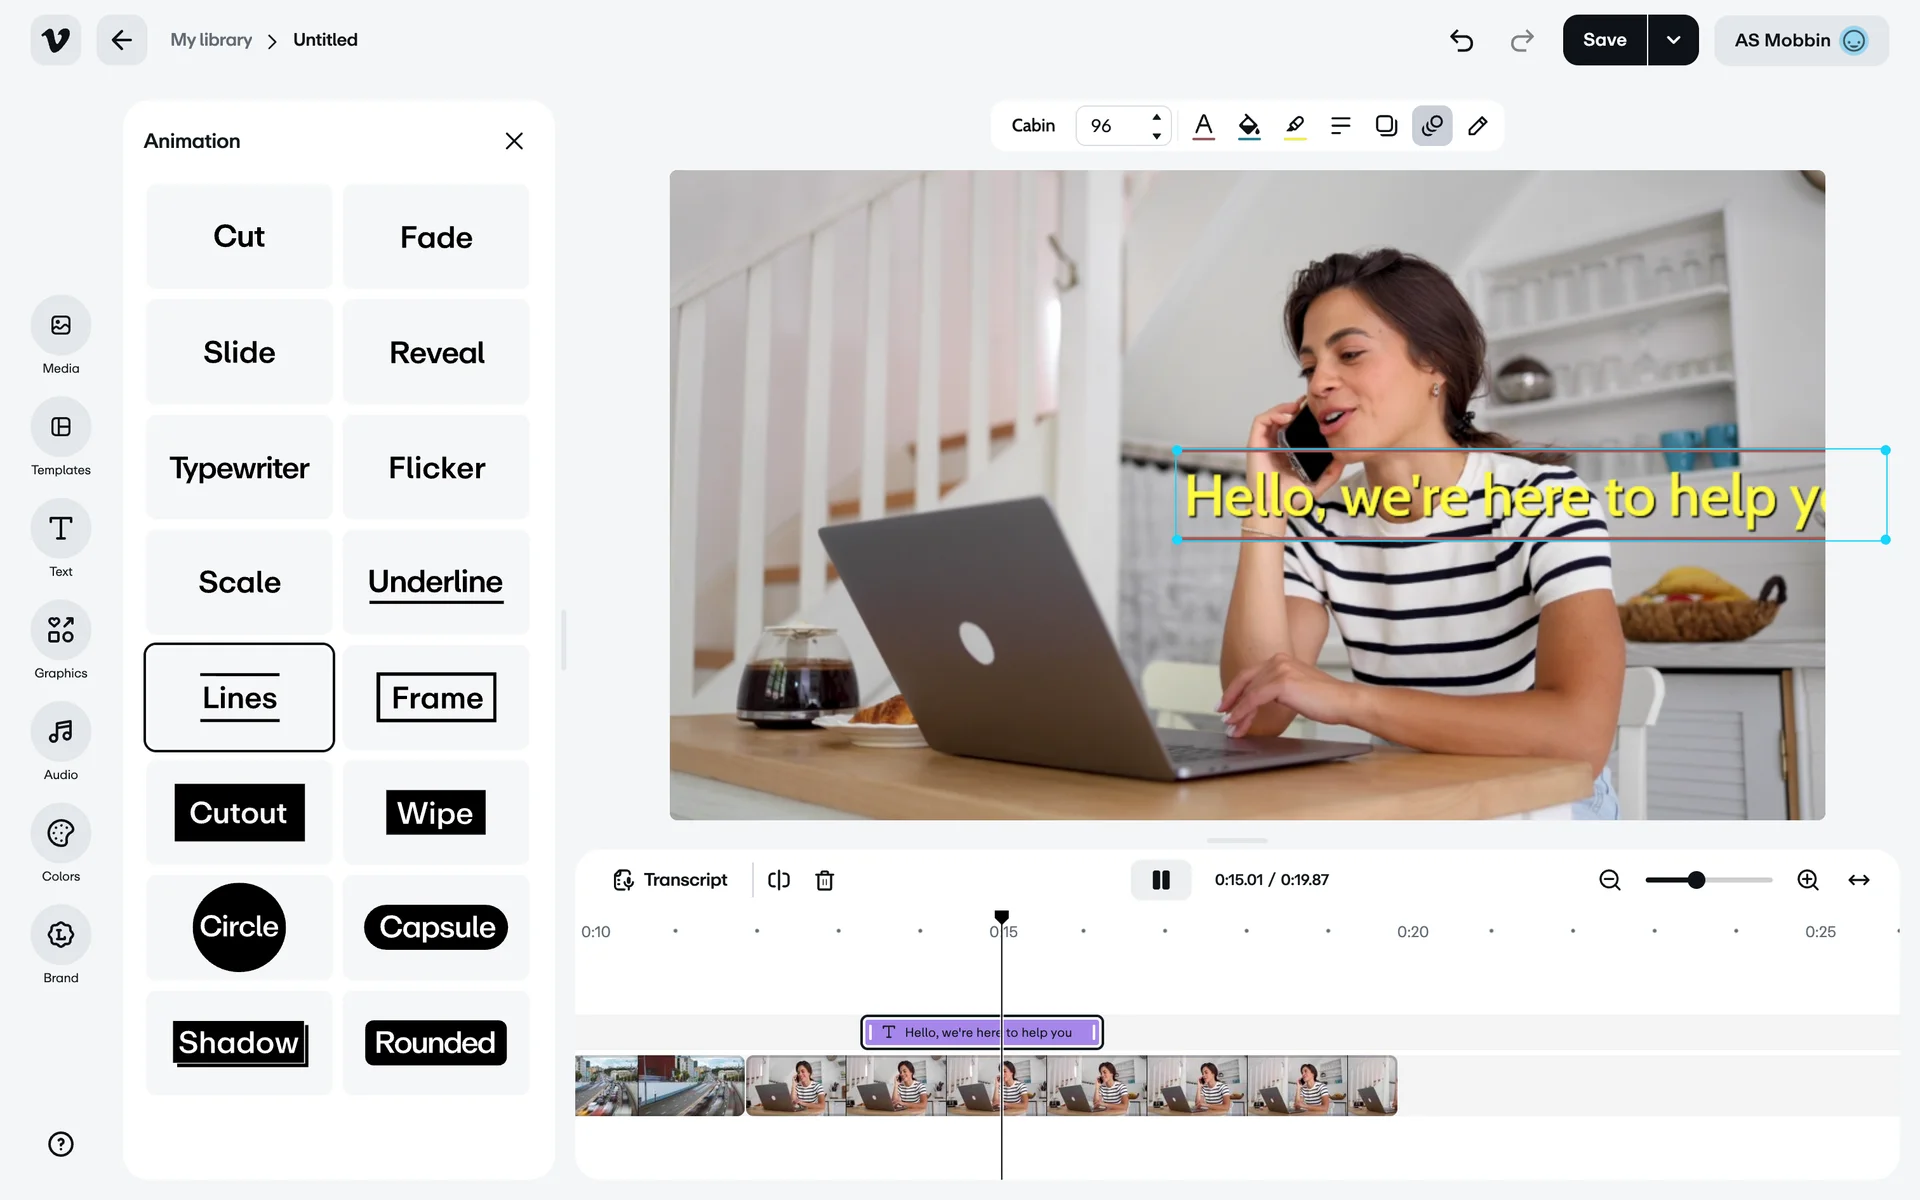Delete selected clip with trash icon
The width and height of the screenshot is (1920, 1200).
tap(824, 880)
